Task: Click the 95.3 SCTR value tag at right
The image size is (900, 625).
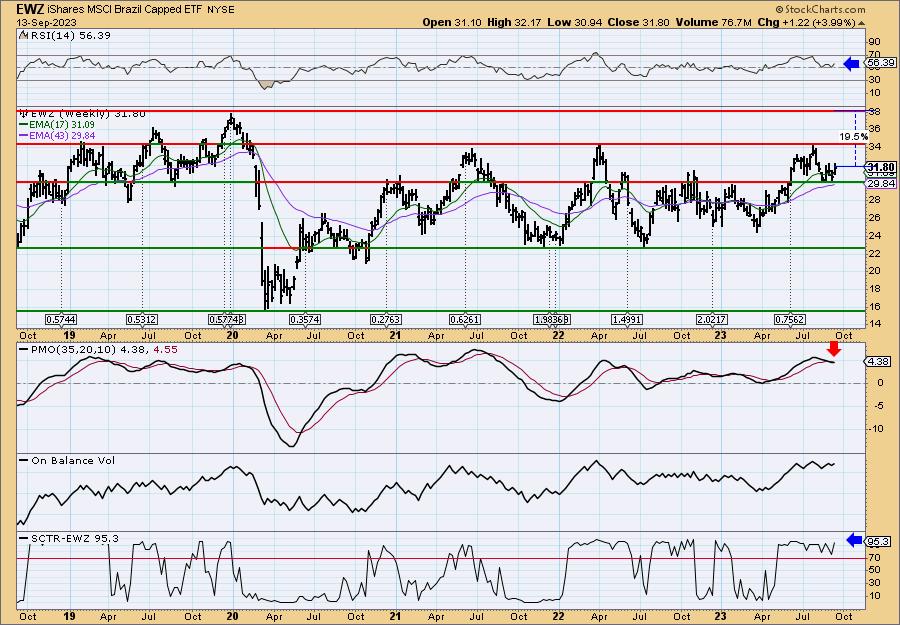Action: pos(880,542)
